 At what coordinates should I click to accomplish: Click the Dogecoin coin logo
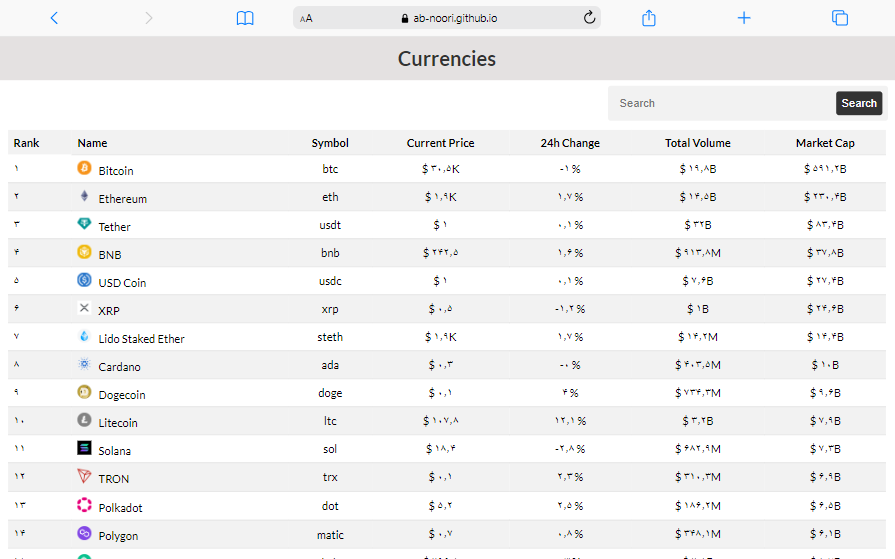[84, 392]
